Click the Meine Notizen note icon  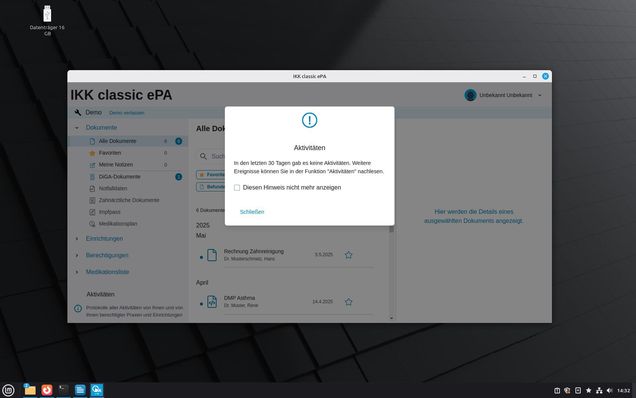[x=92, y=165]
